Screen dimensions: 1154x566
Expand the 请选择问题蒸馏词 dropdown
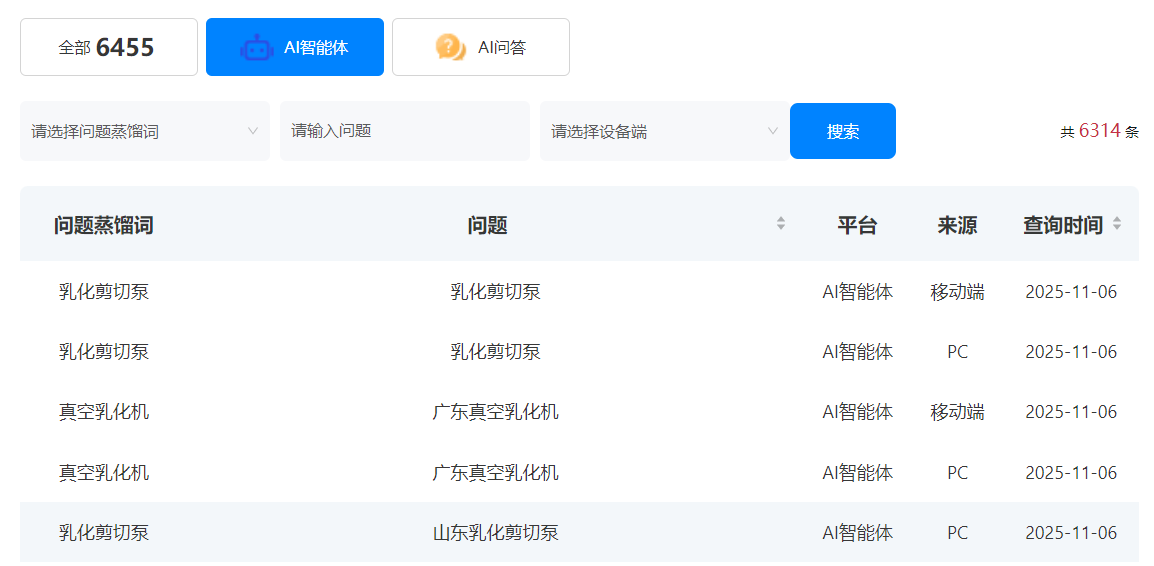pyautogui.click(x=144, y=131)
